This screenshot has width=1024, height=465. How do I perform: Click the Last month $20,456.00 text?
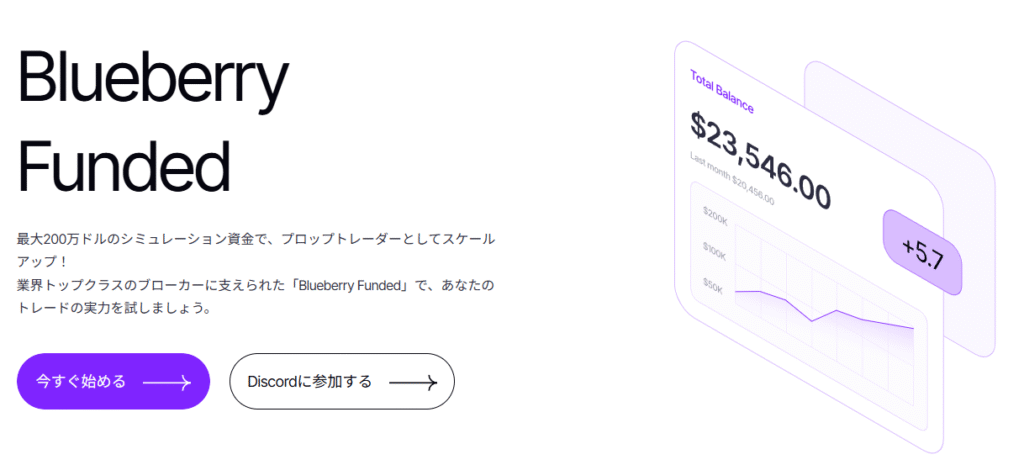(x=732, y=178)
